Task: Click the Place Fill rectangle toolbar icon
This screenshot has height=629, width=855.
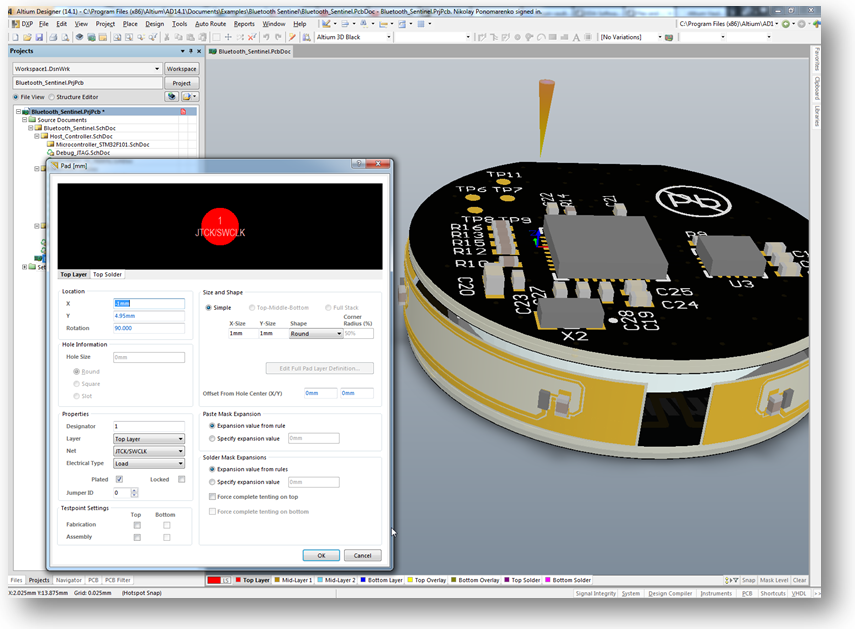Action: coord(552,37)
